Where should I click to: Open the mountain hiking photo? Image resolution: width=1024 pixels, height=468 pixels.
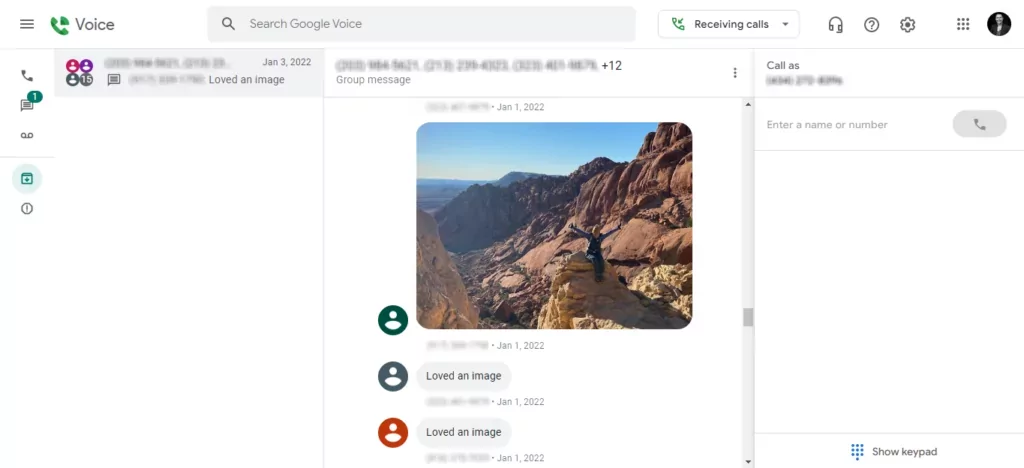click(x=554, y=225)
